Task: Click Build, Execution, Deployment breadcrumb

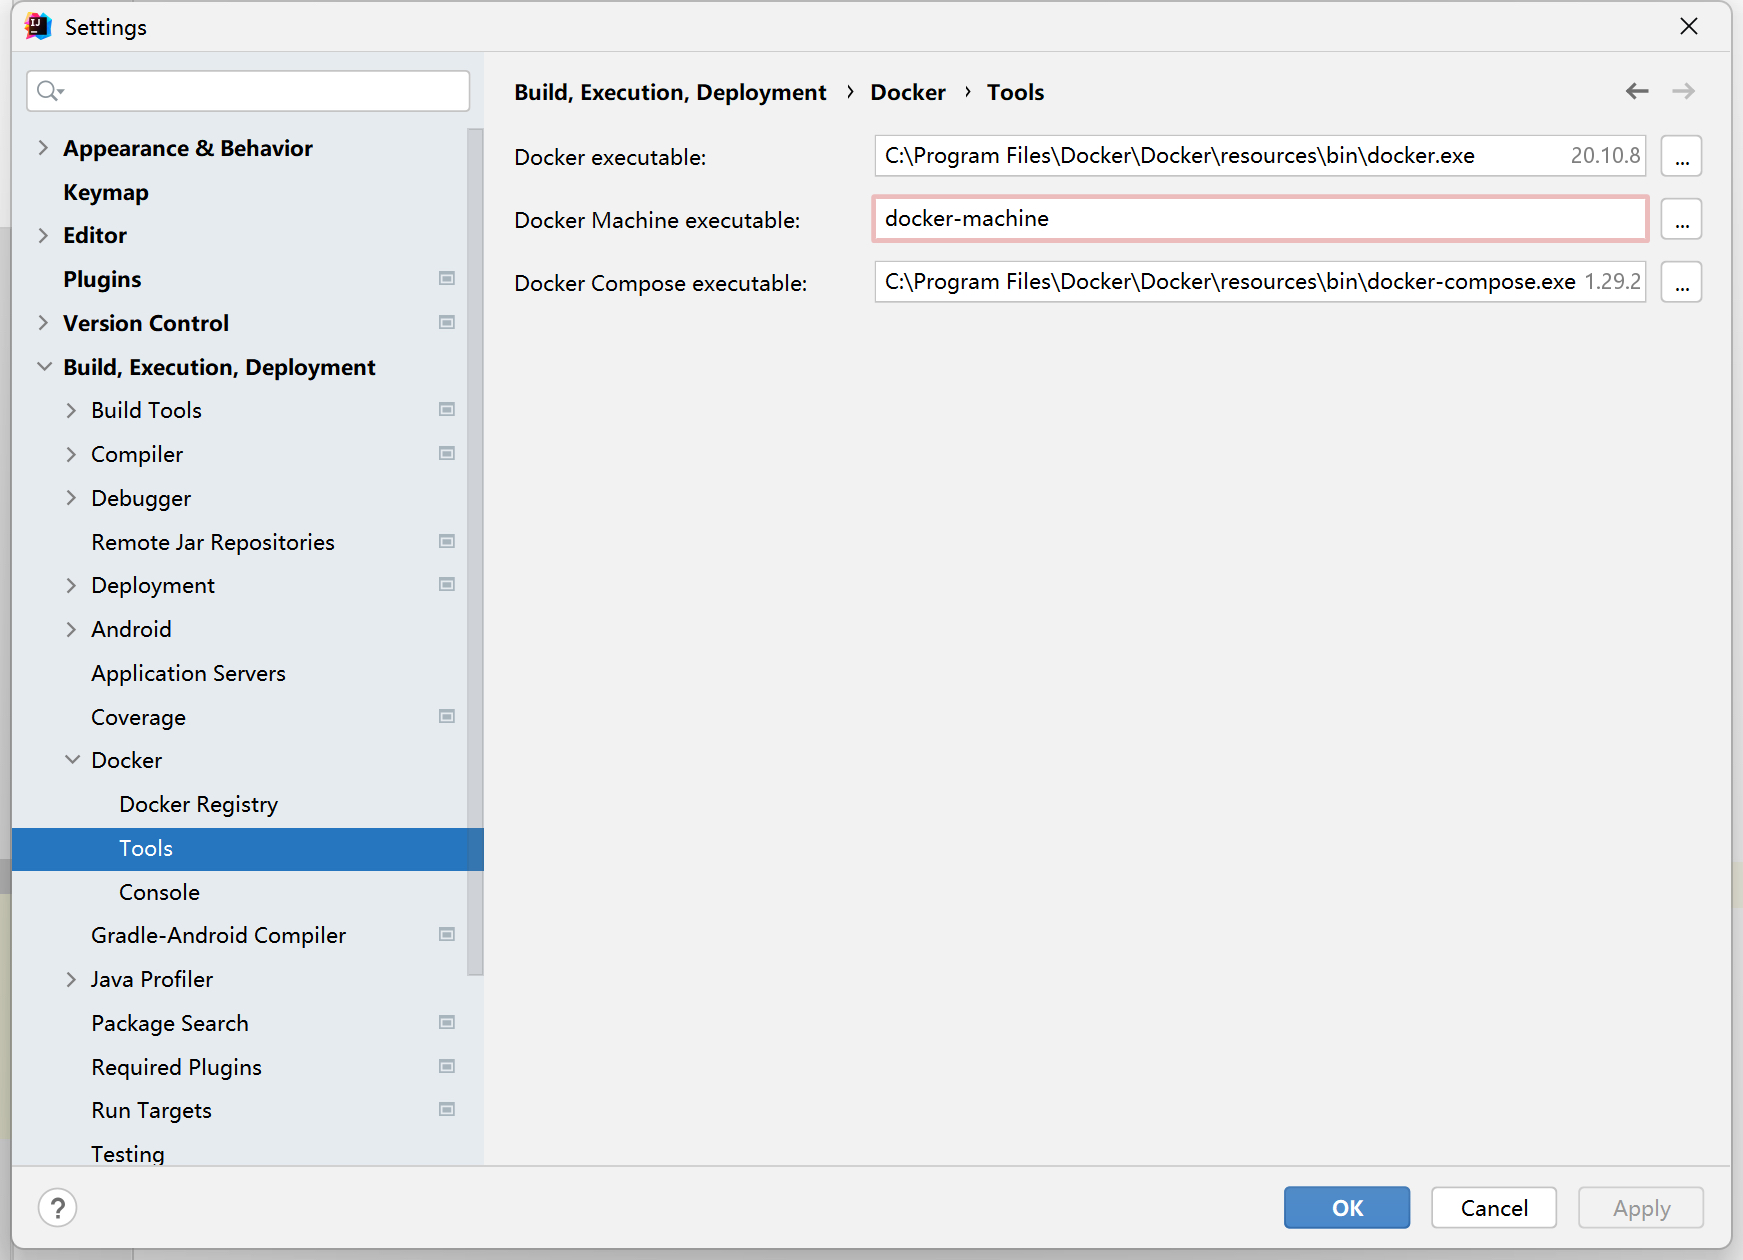Action: (x=670, y=92)
